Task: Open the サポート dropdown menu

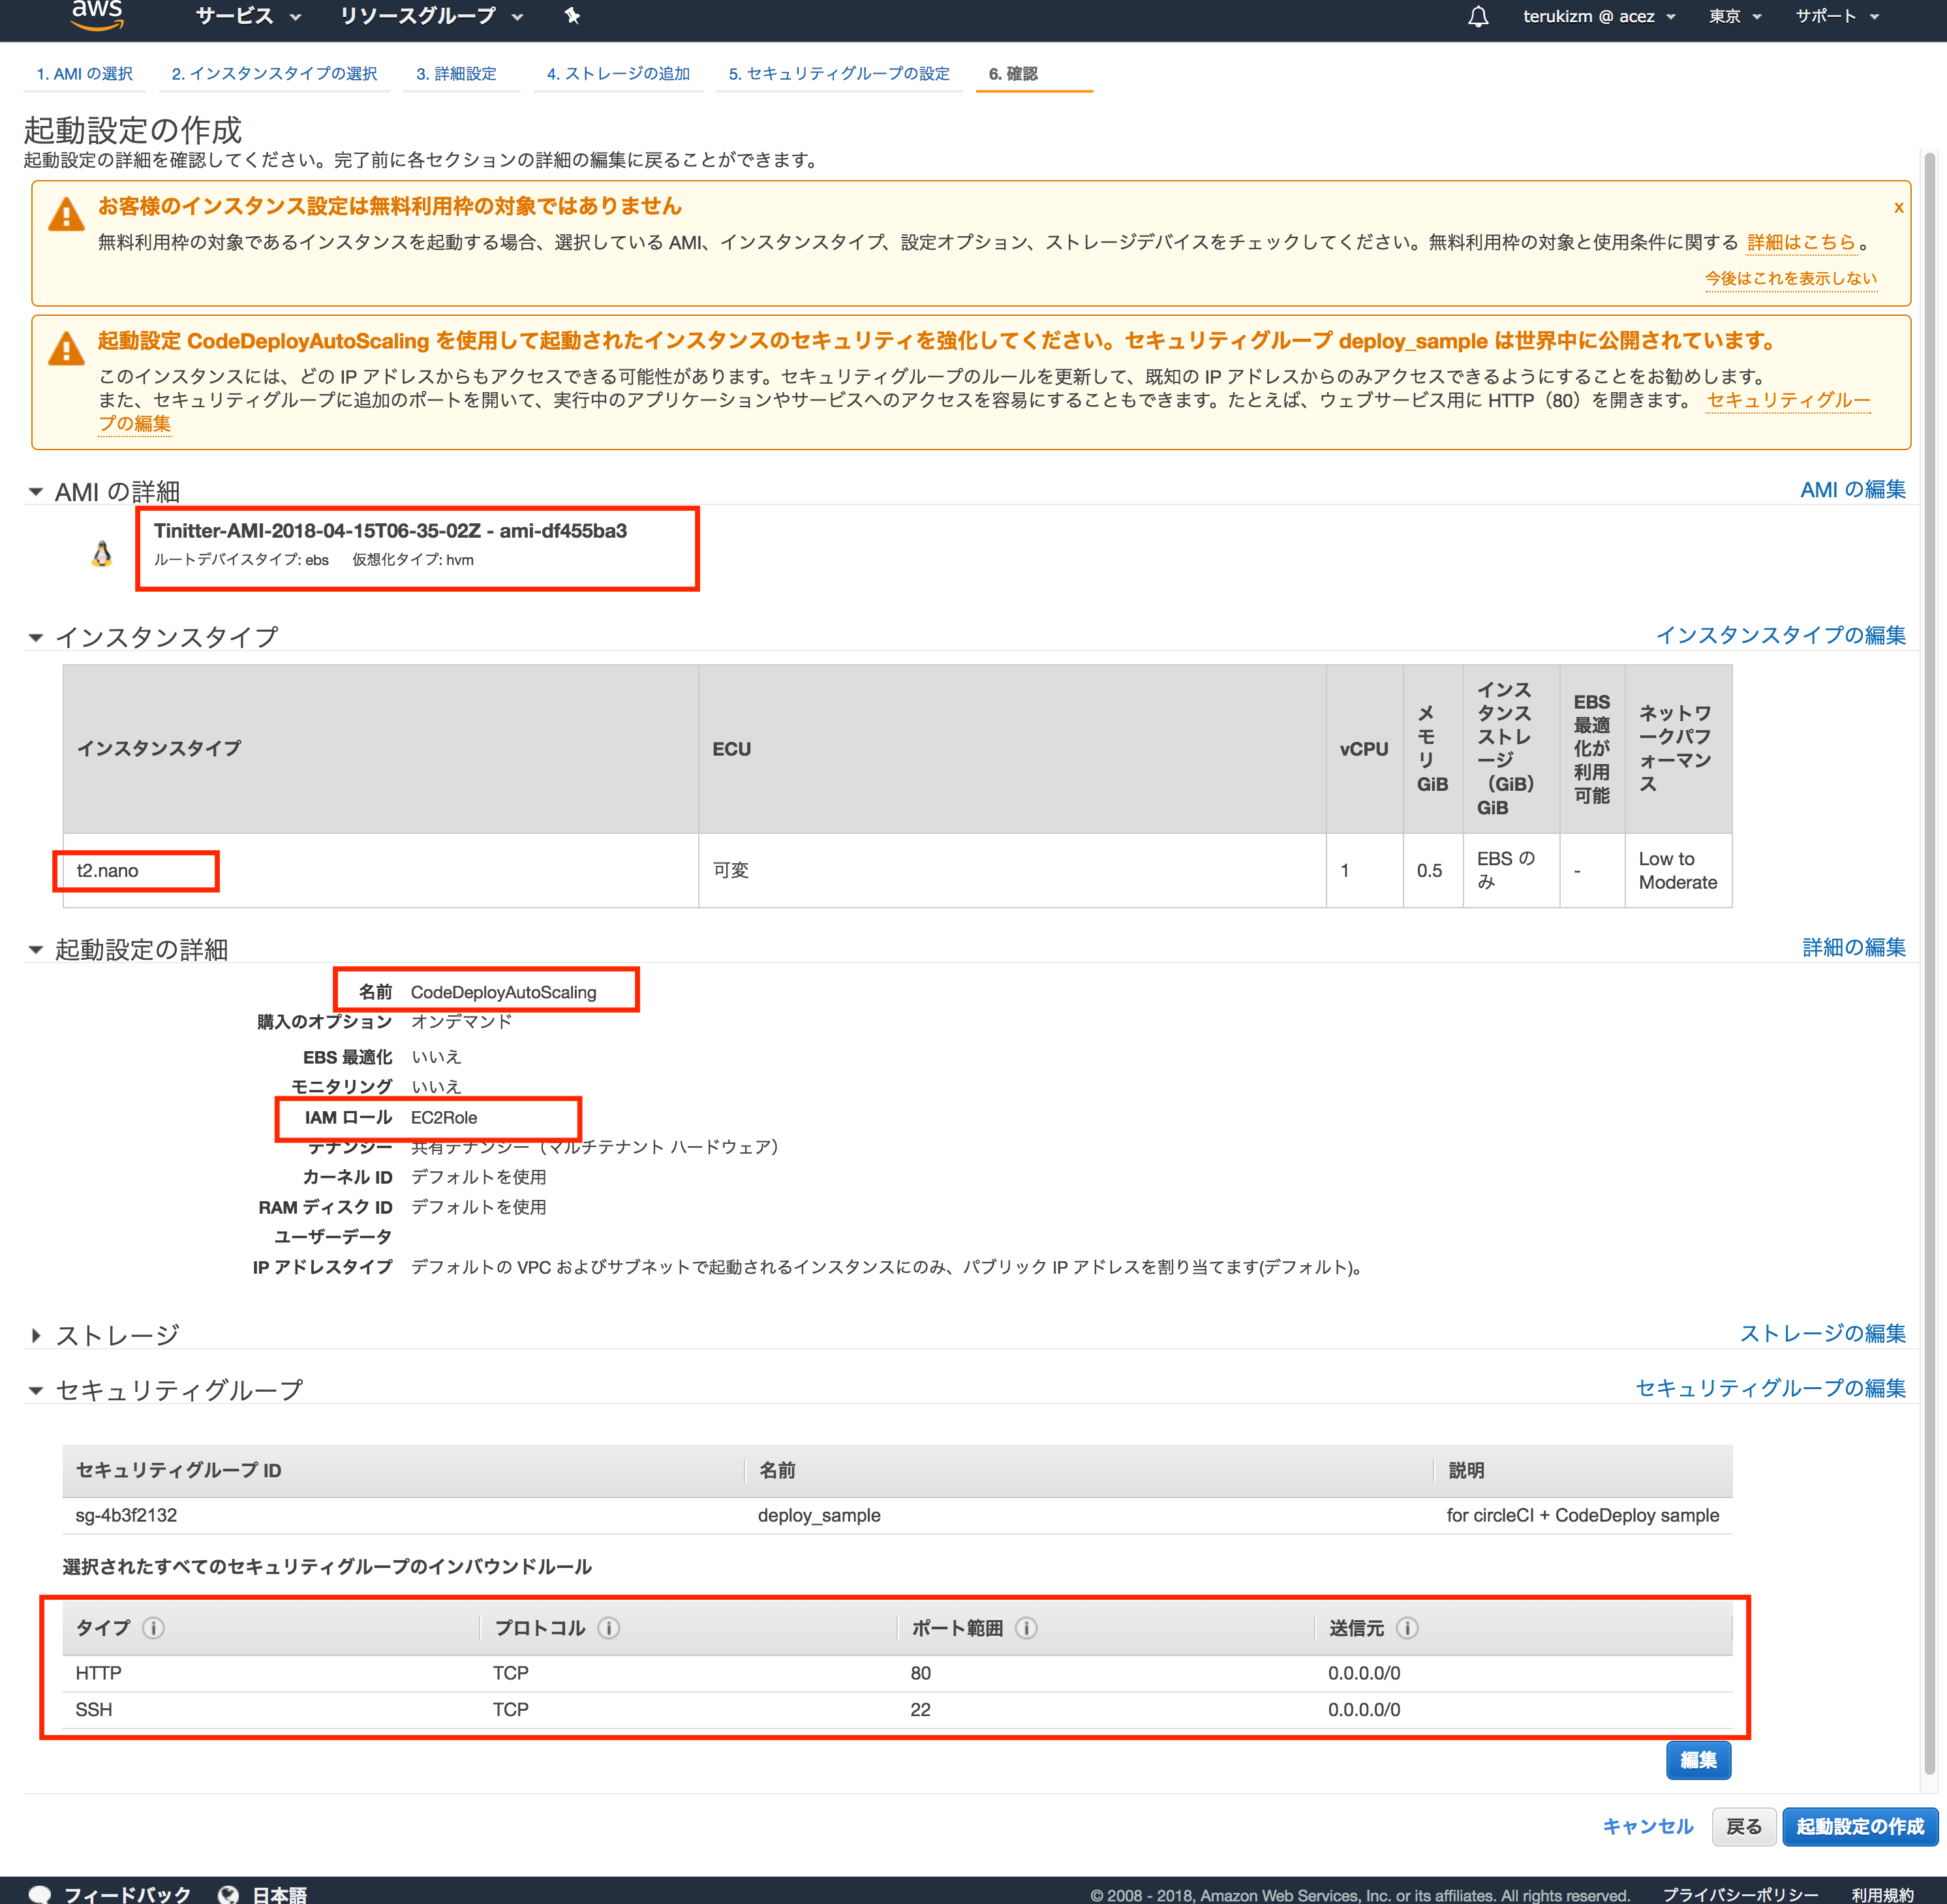Action: (1837, 16)
